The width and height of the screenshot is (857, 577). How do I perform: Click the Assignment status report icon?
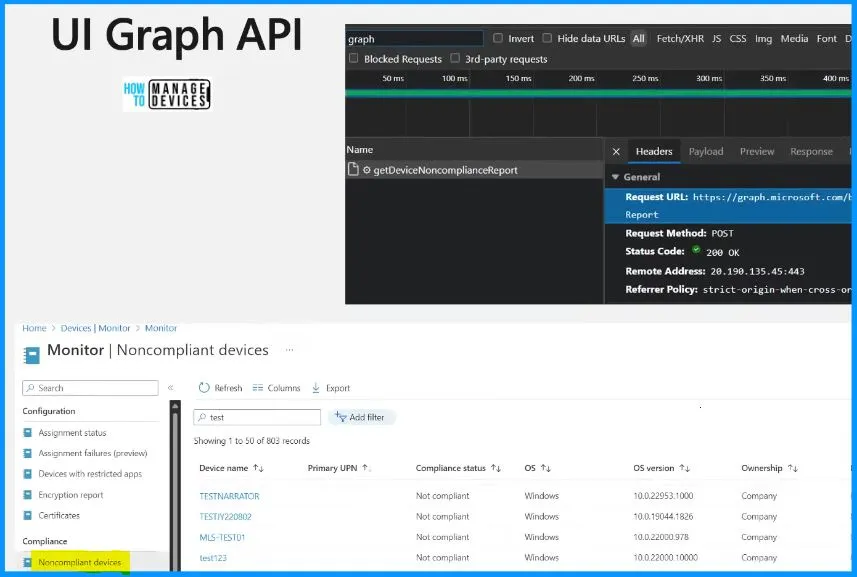coord(27,433)
